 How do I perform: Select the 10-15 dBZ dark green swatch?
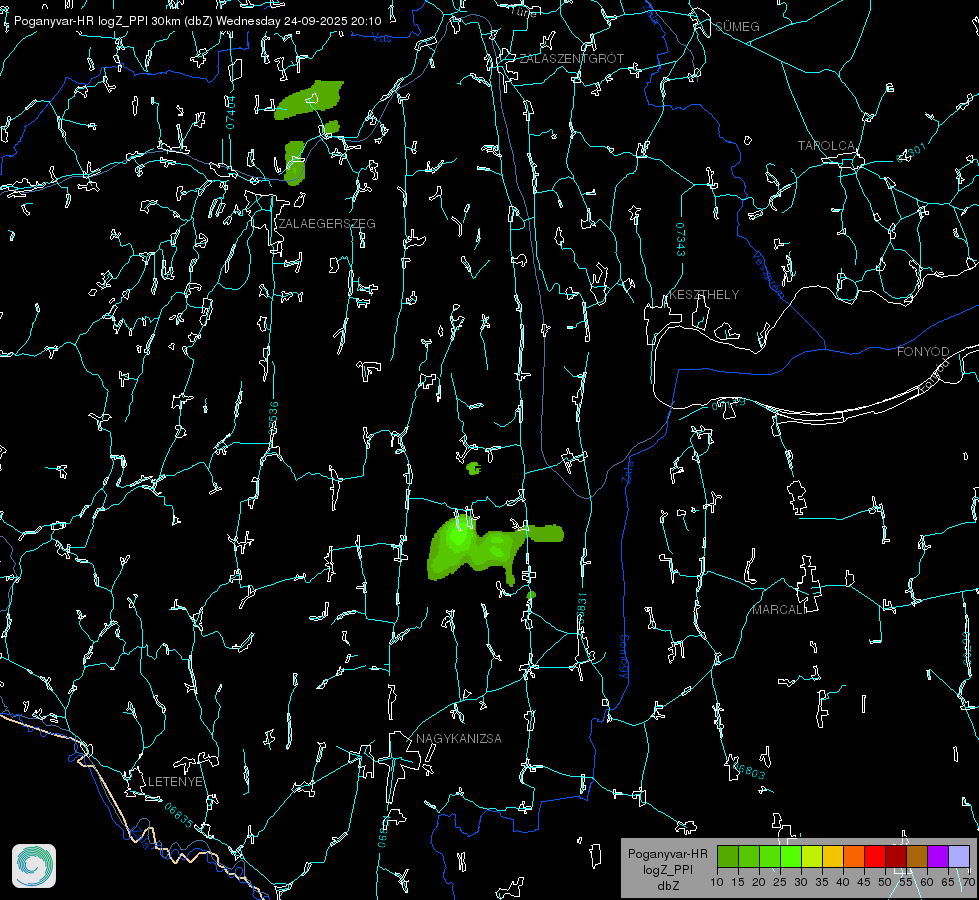tap(728, 856)
